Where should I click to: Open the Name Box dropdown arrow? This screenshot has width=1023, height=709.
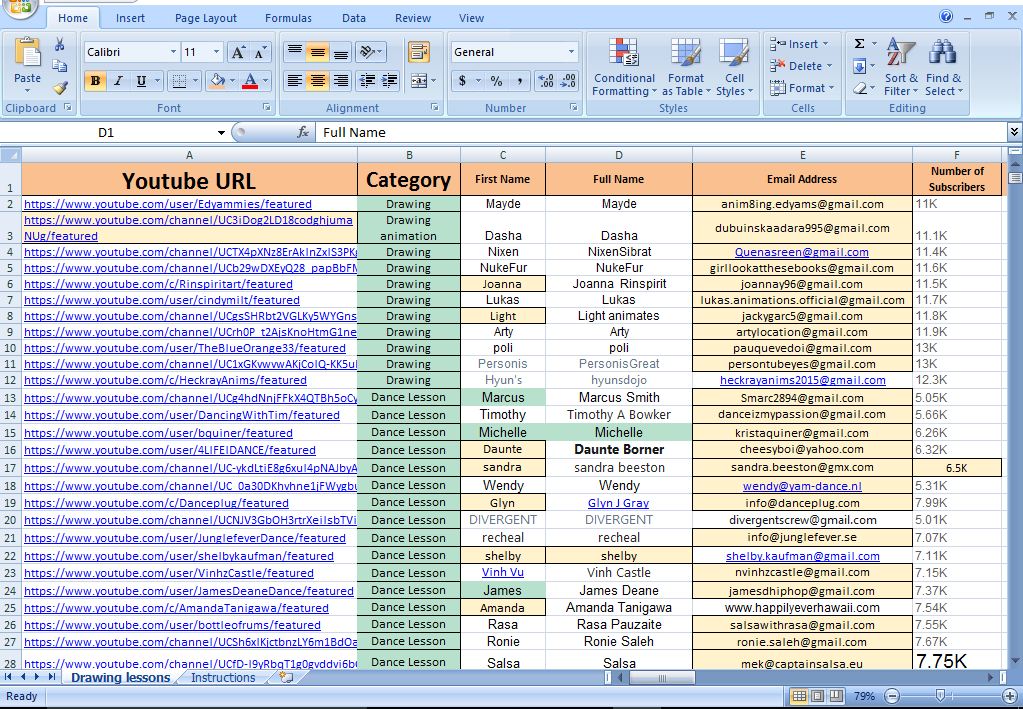point(221,132)
